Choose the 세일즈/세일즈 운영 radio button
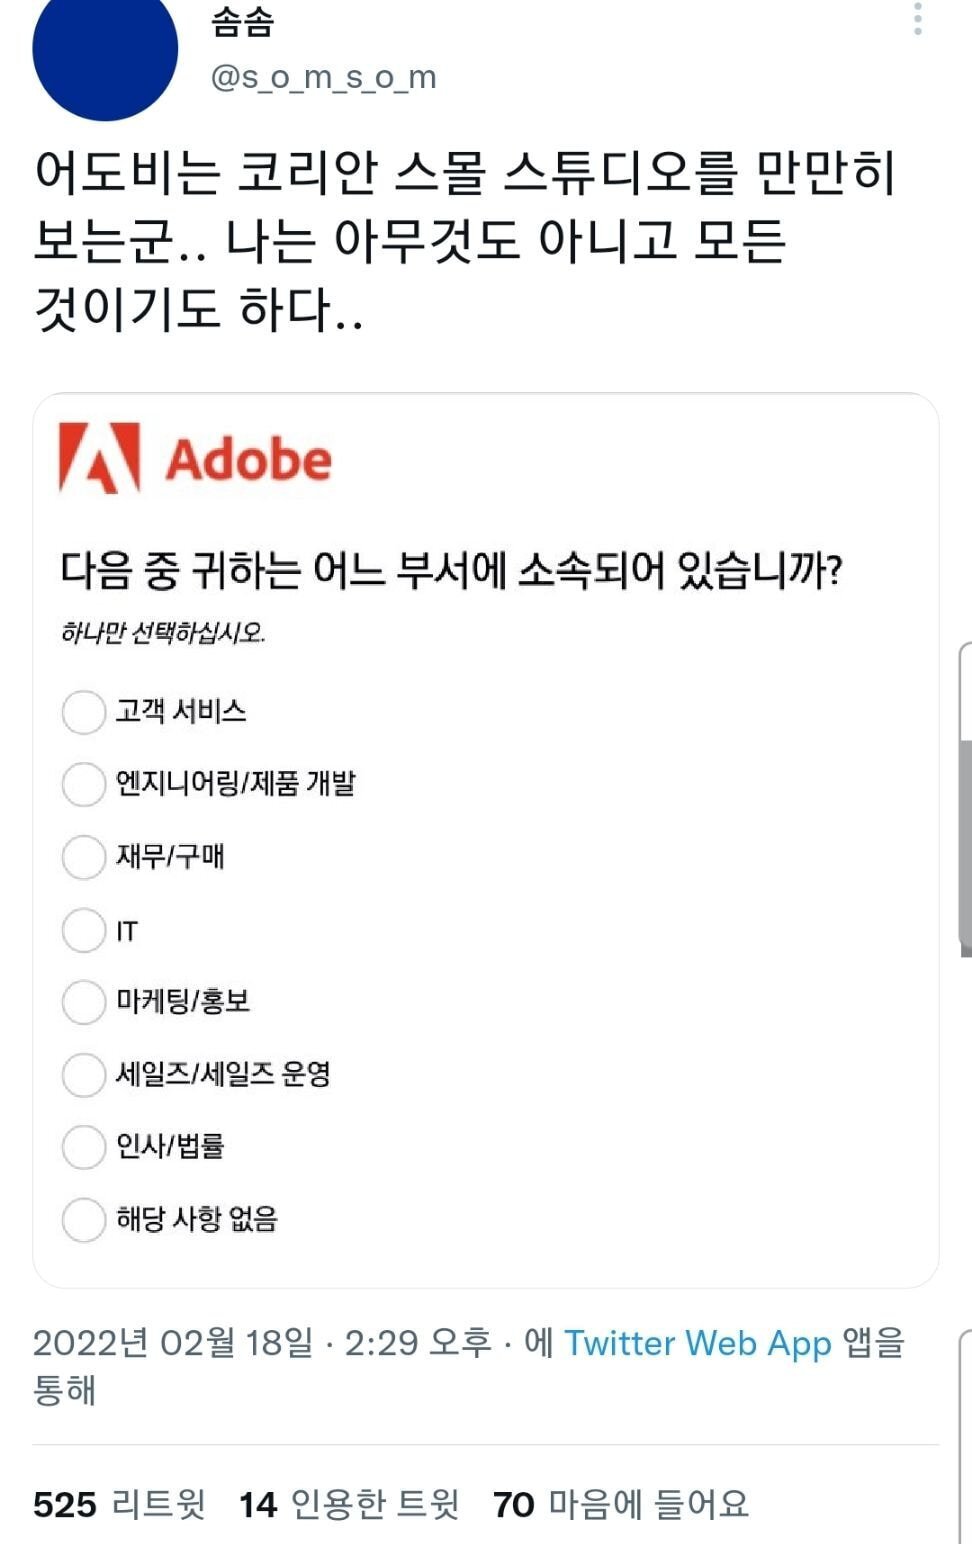972x1544 pixels. 84,1075
